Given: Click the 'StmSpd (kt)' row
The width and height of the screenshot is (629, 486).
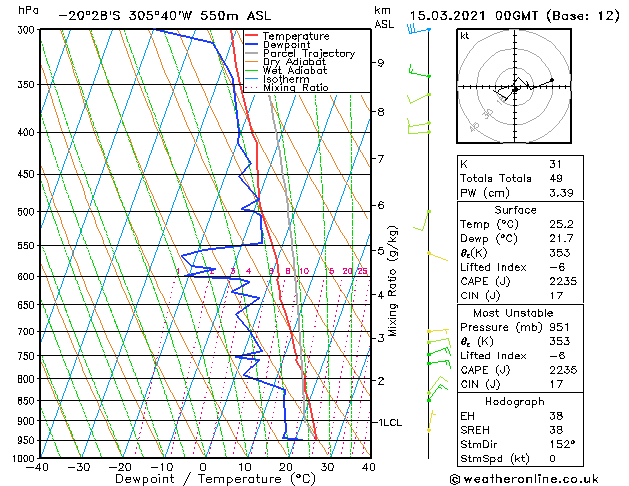Looking at the screenshot, I should click(520, 459).
